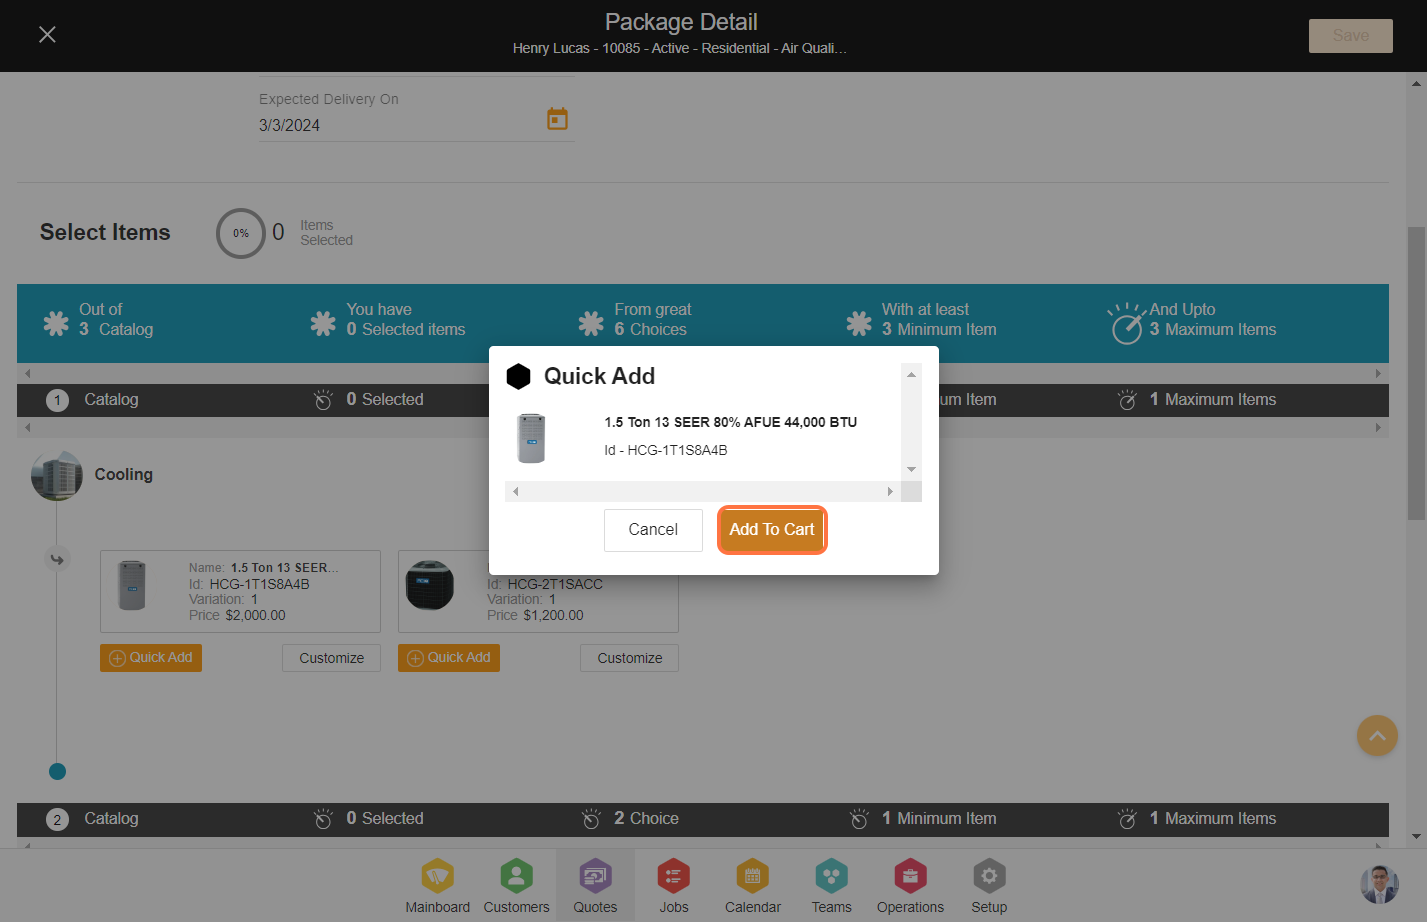This screenshot has height=922, width=1427.
Task: Click page scrollbar up arrow
Action: (1416, 83)
